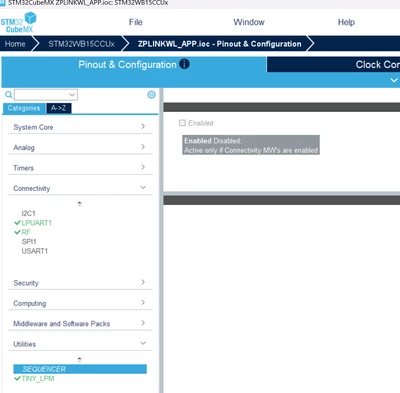Image resolution: width=400 pixels, height=393 pixels.
Task: Select SEQUENCER utility
Action: click(x=80, y=369)
